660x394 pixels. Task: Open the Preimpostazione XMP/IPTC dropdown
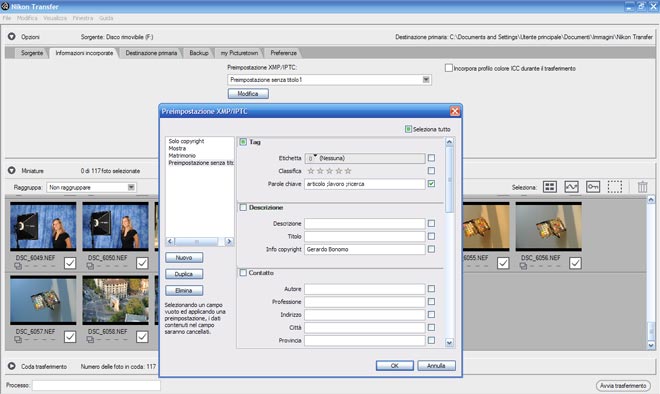tap(426, 80)
